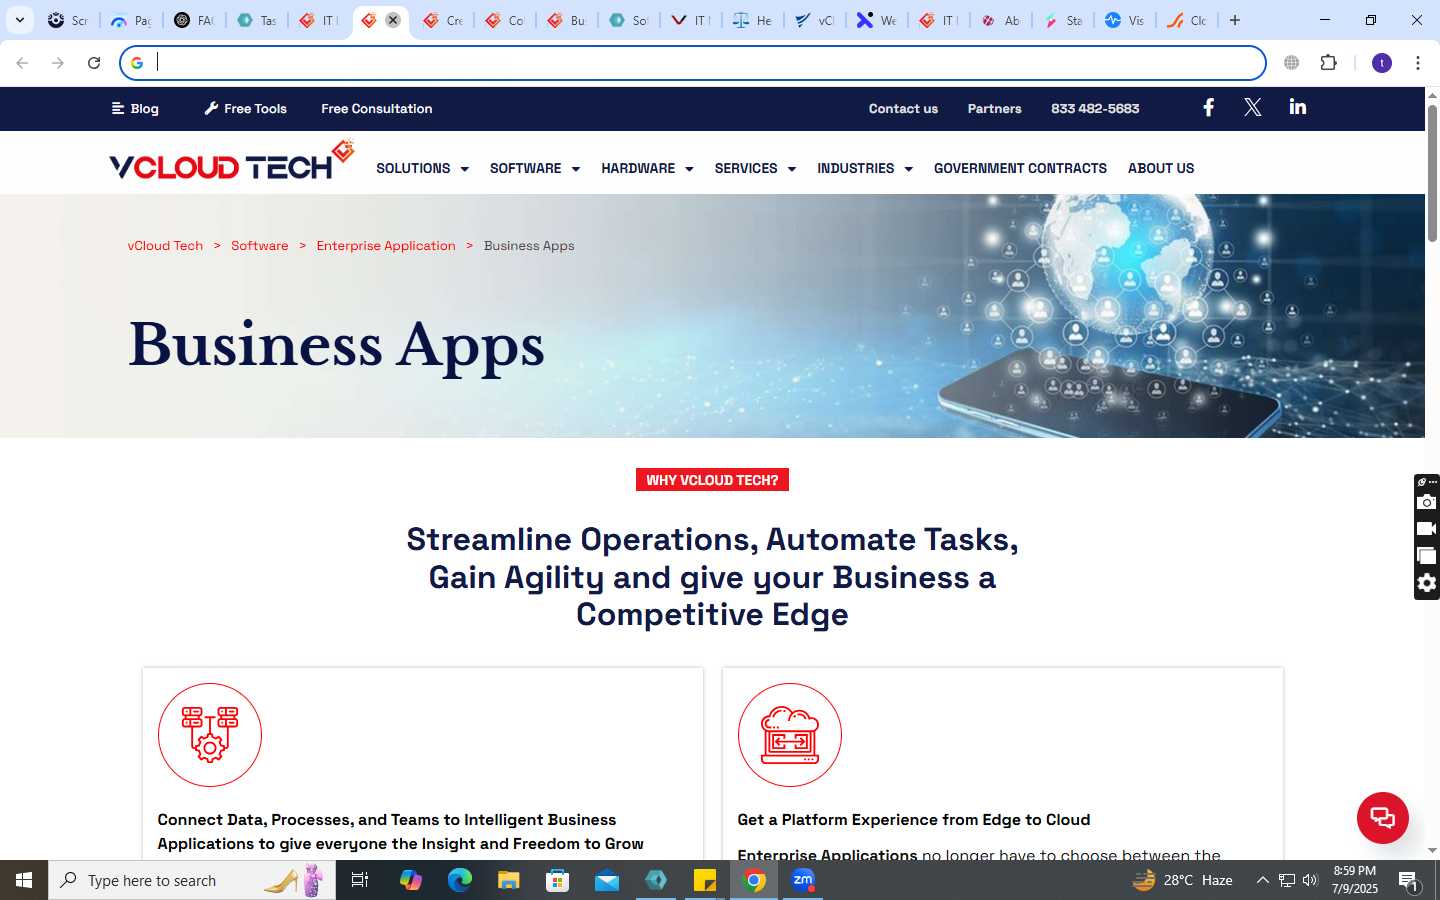The width and height of the screenshot is (1440, 900).
Task: Open Copilot icon in taskbar
Action: pyautogui.click(x=411, y=880)
